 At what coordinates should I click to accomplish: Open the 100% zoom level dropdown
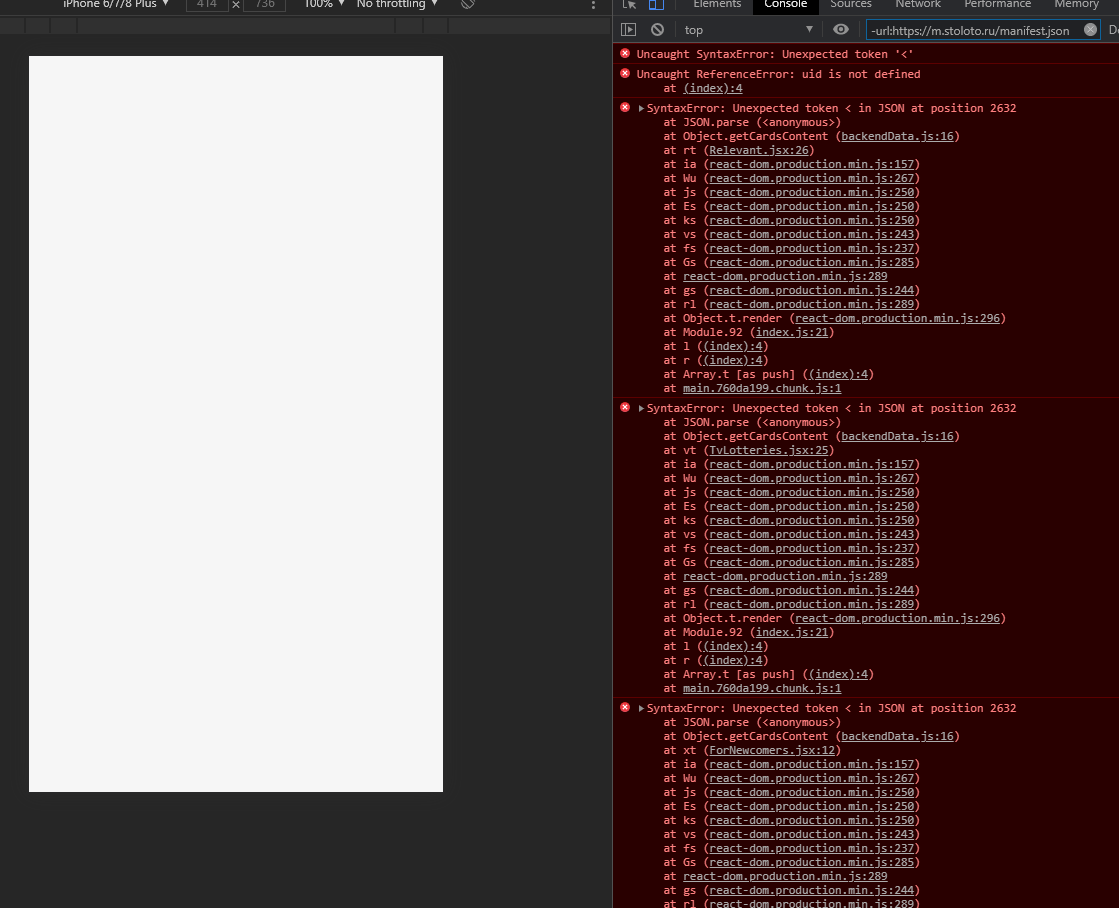(x=324, y=4)
